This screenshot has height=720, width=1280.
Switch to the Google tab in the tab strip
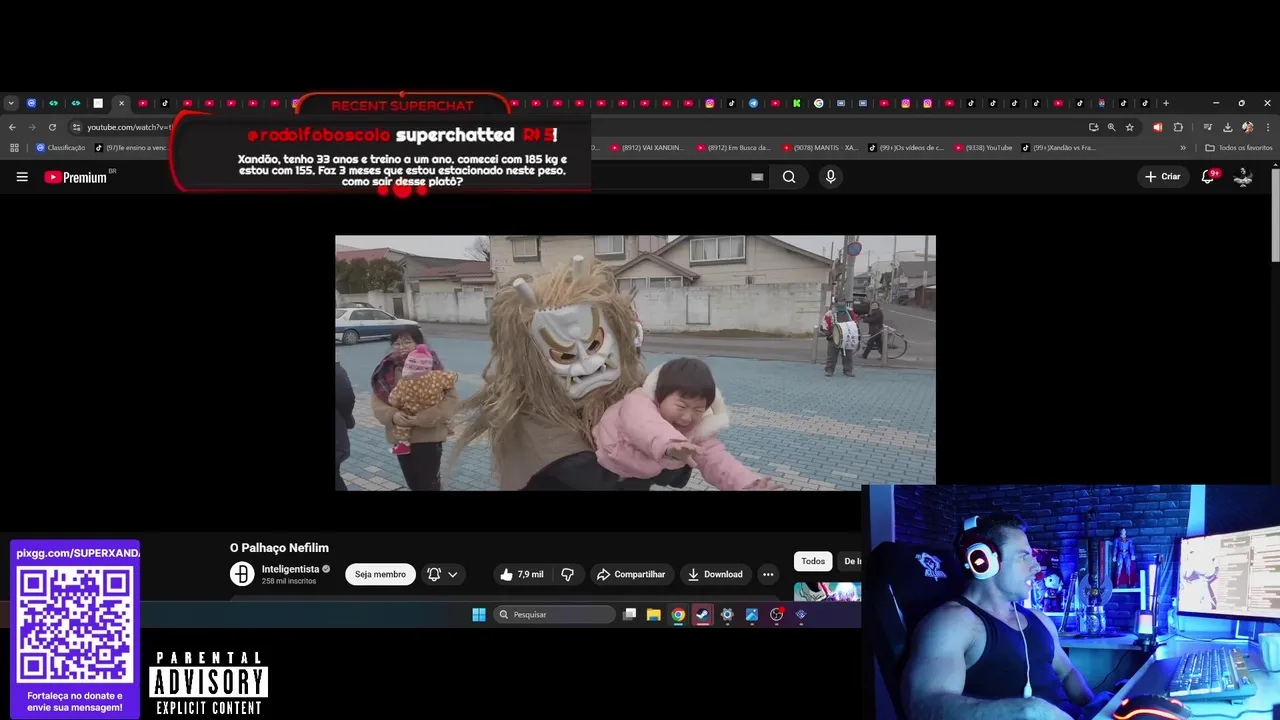click(819, 103)
